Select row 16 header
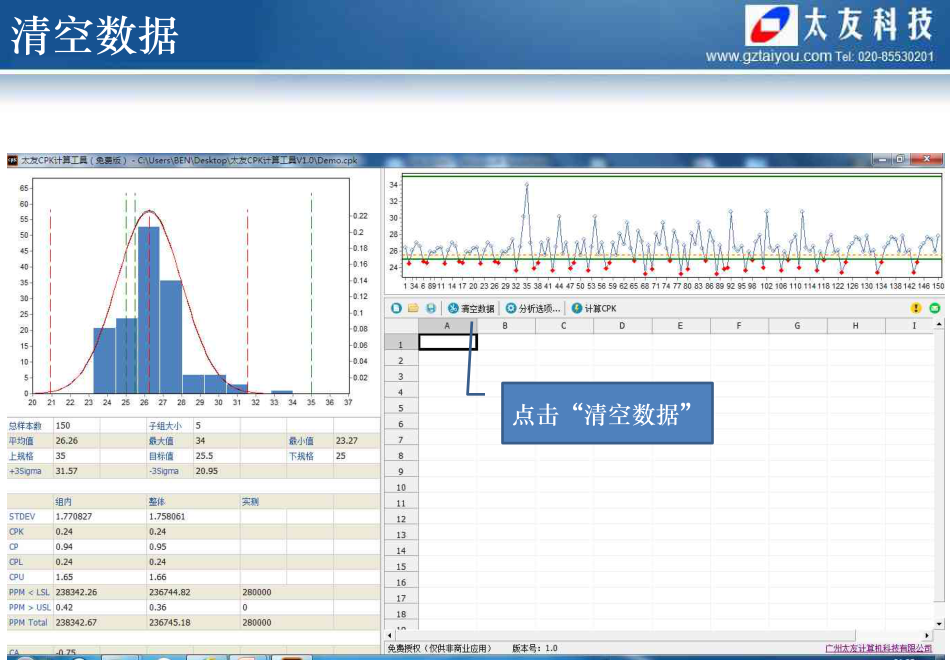Screen dimensions: 950x661 click(x=401, y=582)
